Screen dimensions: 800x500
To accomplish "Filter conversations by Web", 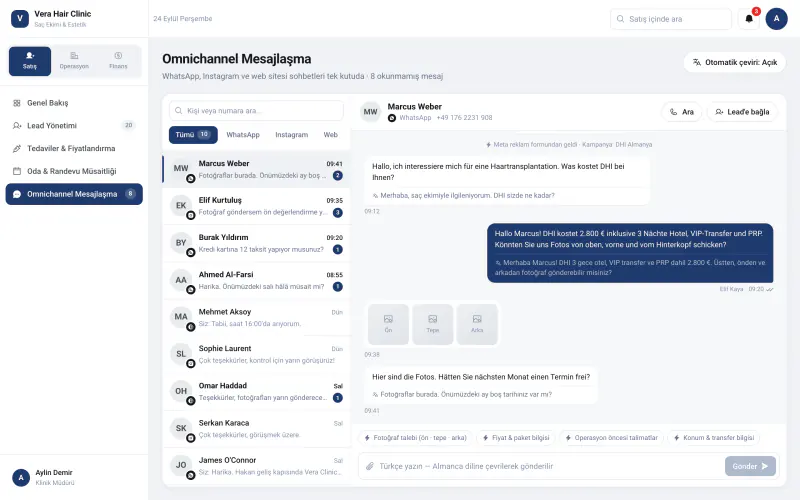I will pos(330,135).
